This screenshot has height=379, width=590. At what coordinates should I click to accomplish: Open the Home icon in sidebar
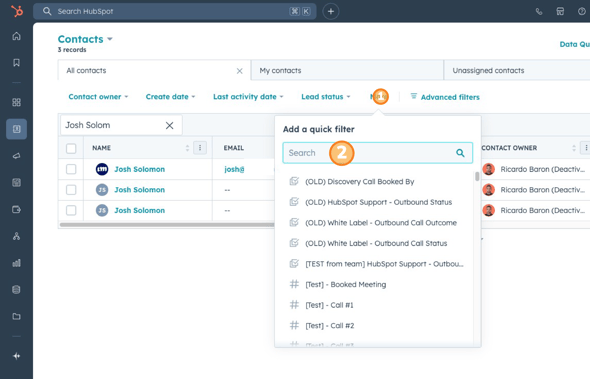pyautogui.click(x=16, y=36)
